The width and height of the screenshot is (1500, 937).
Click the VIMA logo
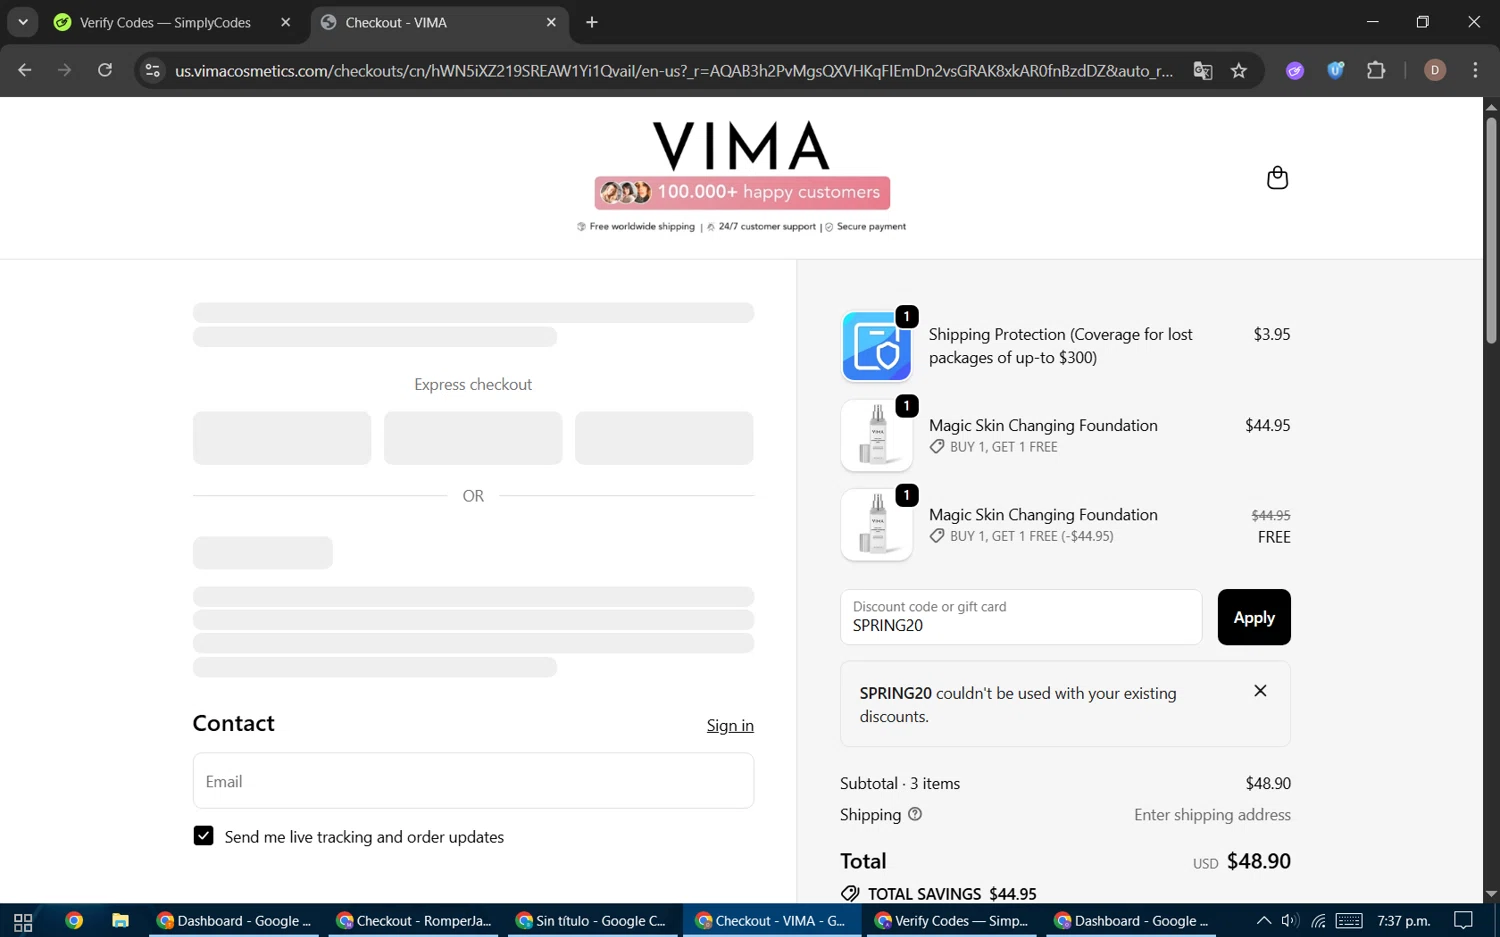click(x=741, y=146)
